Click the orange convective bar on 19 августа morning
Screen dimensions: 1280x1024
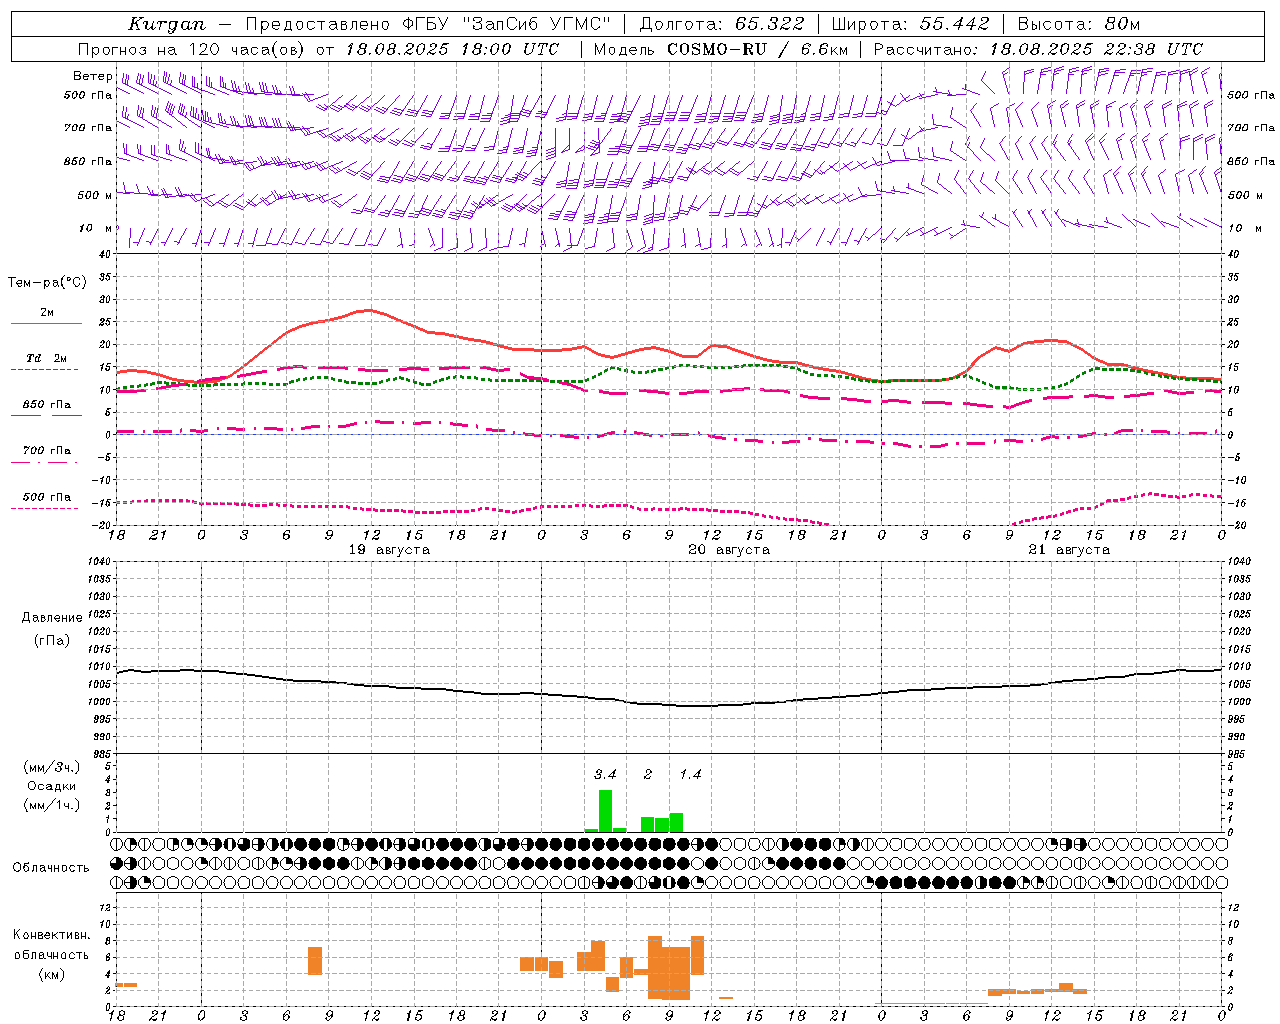315,960
